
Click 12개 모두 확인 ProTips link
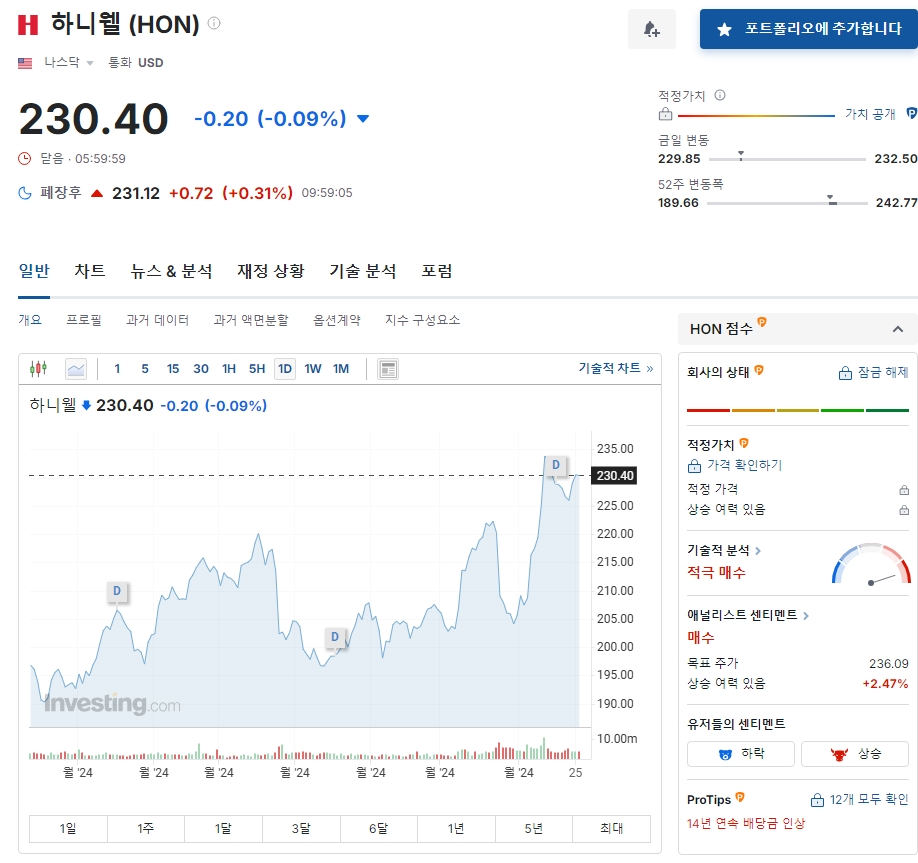[x=859, y=800]
